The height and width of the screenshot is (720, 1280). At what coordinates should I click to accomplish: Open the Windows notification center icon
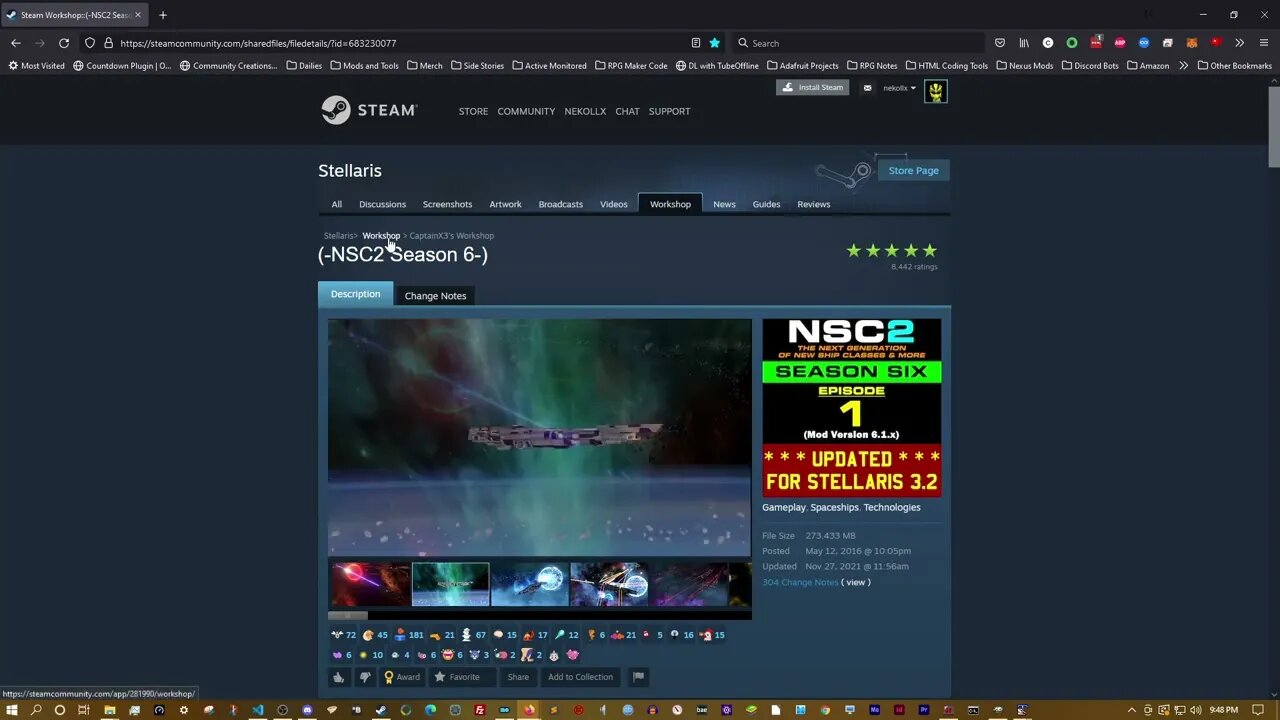tap(1258, 710)
